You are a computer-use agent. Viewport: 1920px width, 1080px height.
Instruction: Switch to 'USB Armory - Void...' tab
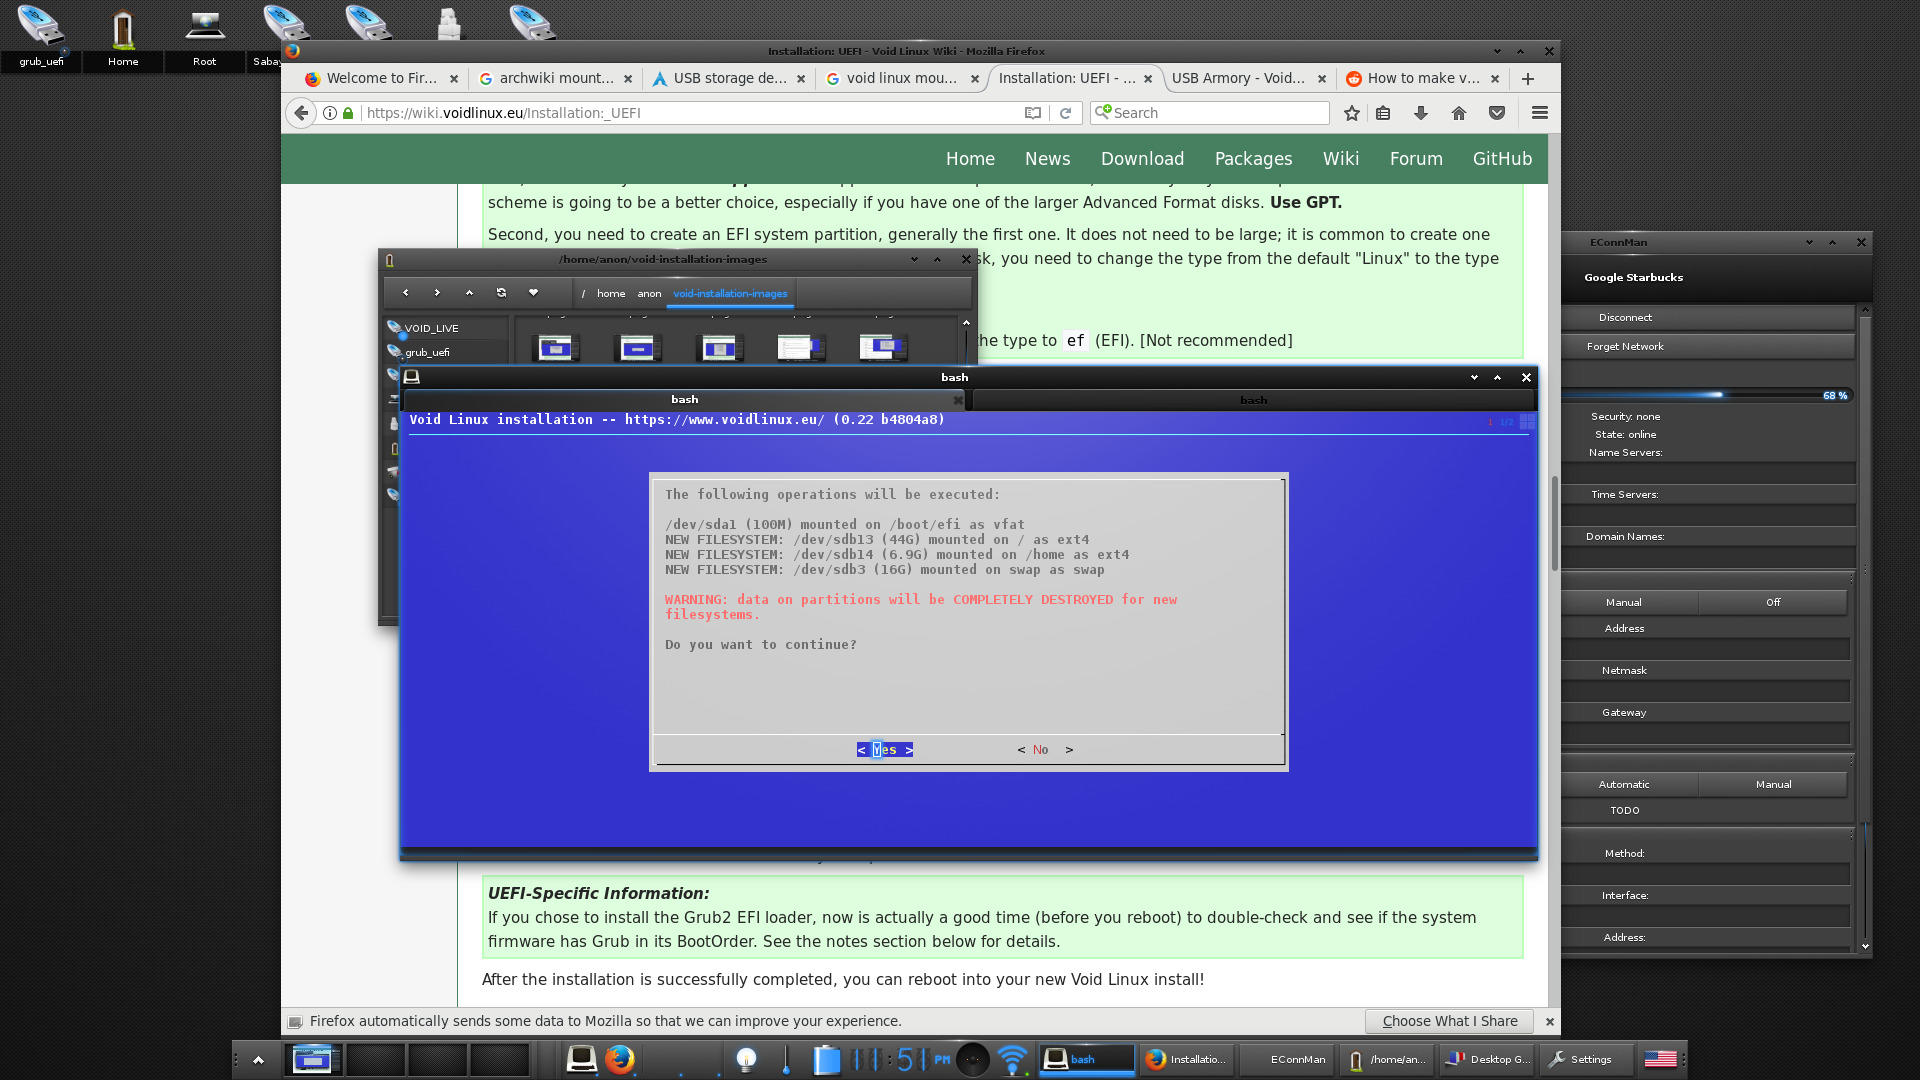(1238, 79)
